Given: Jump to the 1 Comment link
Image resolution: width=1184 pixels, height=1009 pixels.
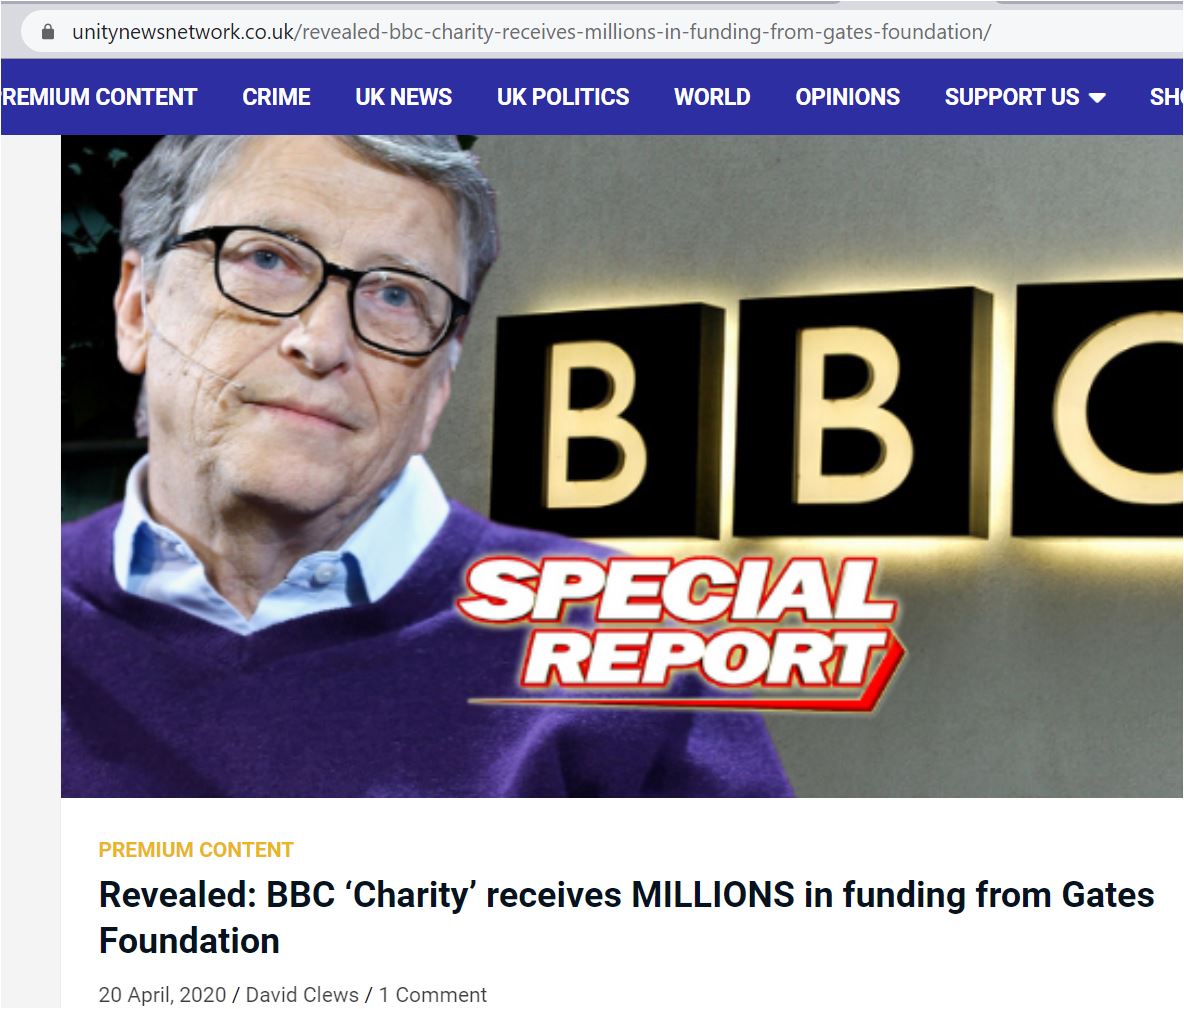Looking at the screenshot, I should point(433,995).
